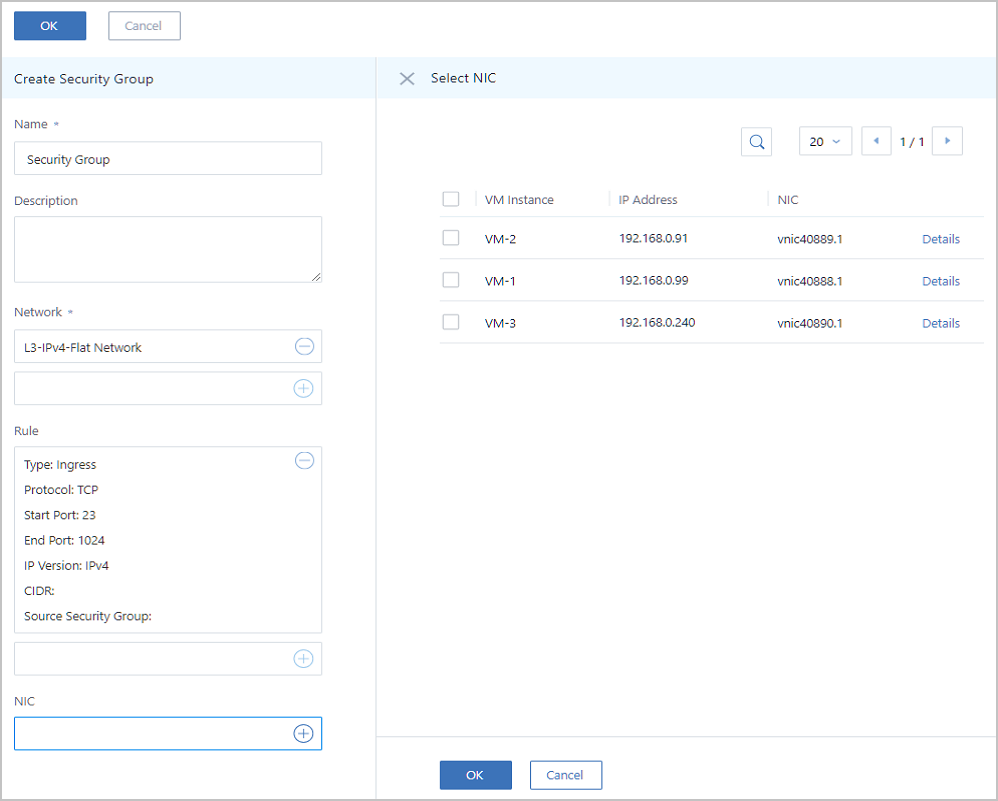Click the empty add-rule field
This screenshot has width=998, height=801.
pos(168,659)
